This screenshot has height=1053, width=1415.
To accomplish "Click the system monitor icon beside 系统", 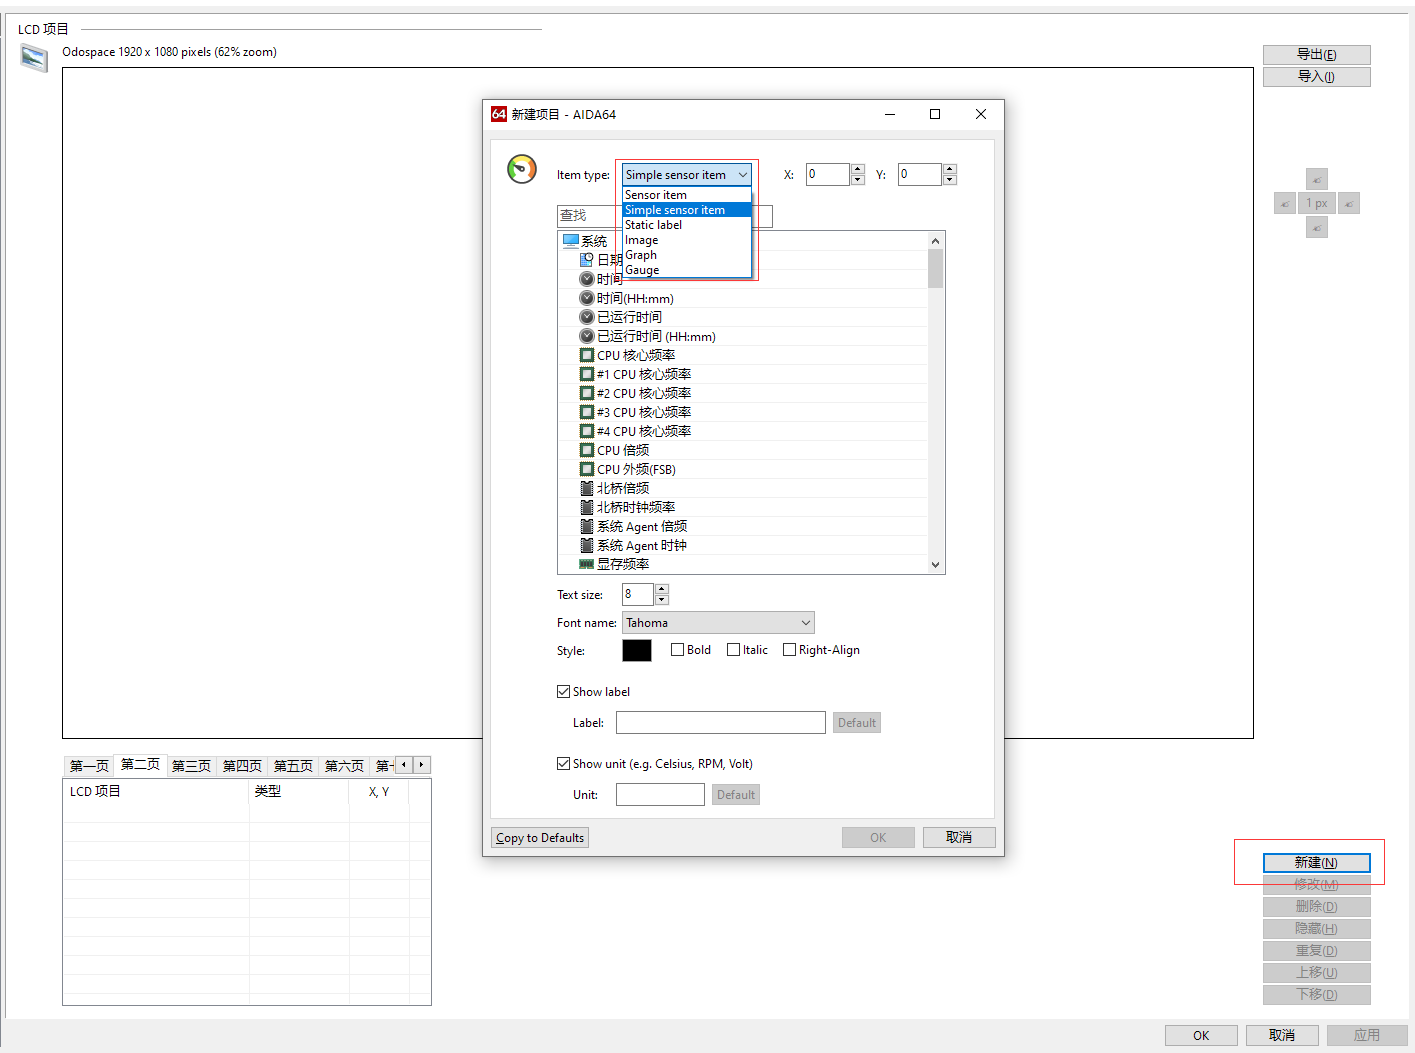I will click(x=571, y=241).
